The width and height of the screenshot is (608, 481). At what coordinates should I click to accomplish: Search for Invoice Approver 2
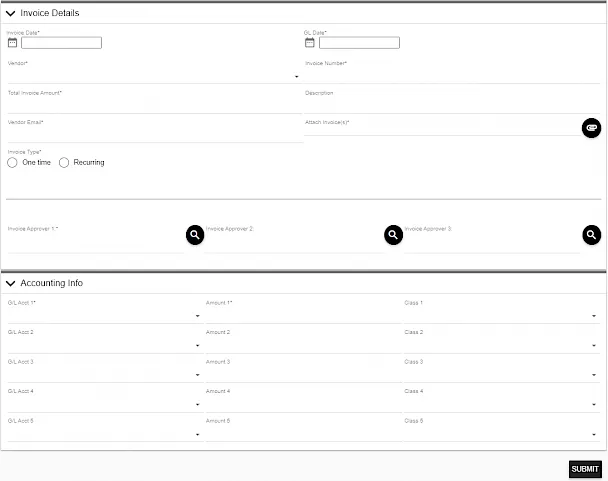click(393, 234)
